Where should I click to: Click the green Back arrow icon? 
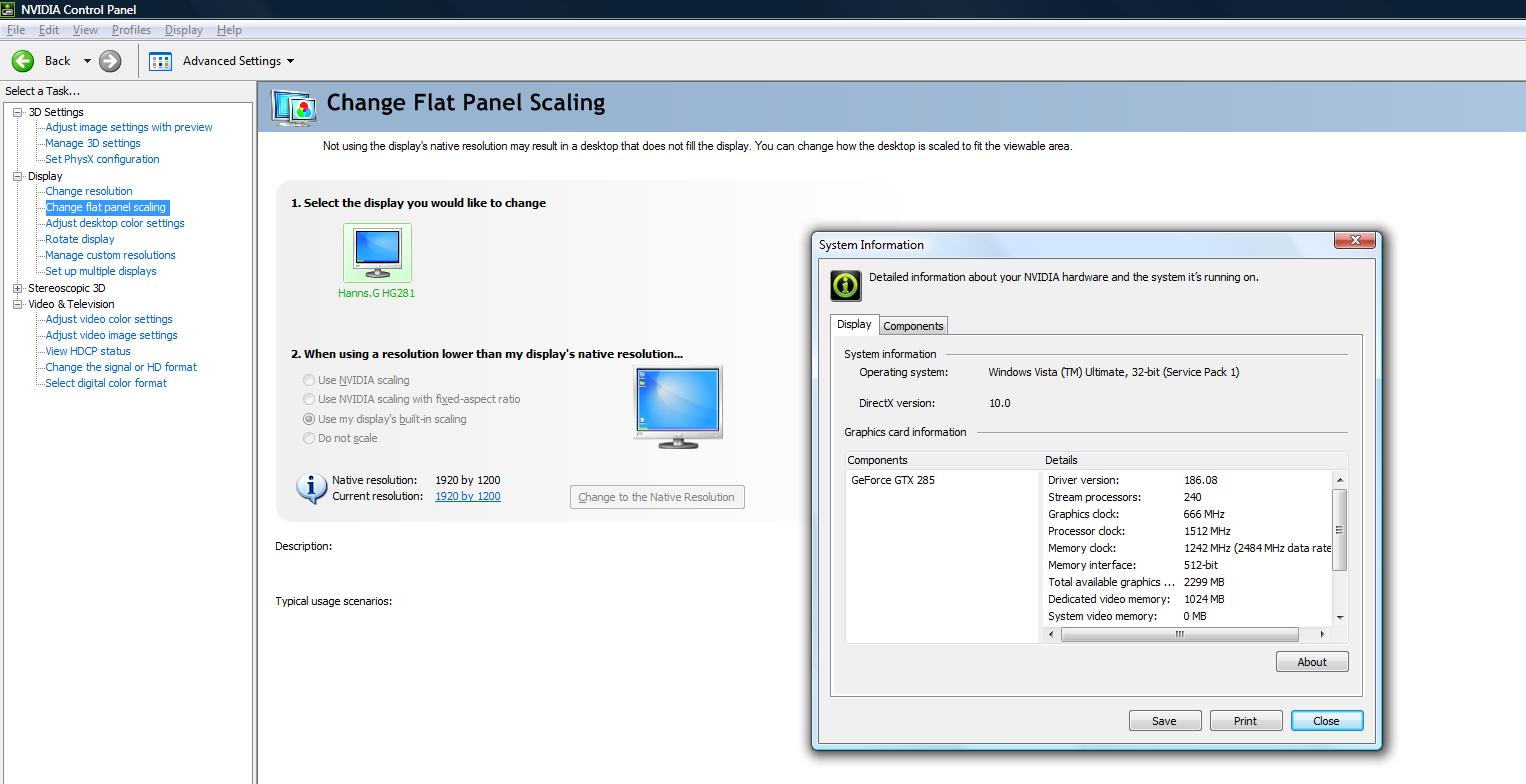[x=23, y=61]
